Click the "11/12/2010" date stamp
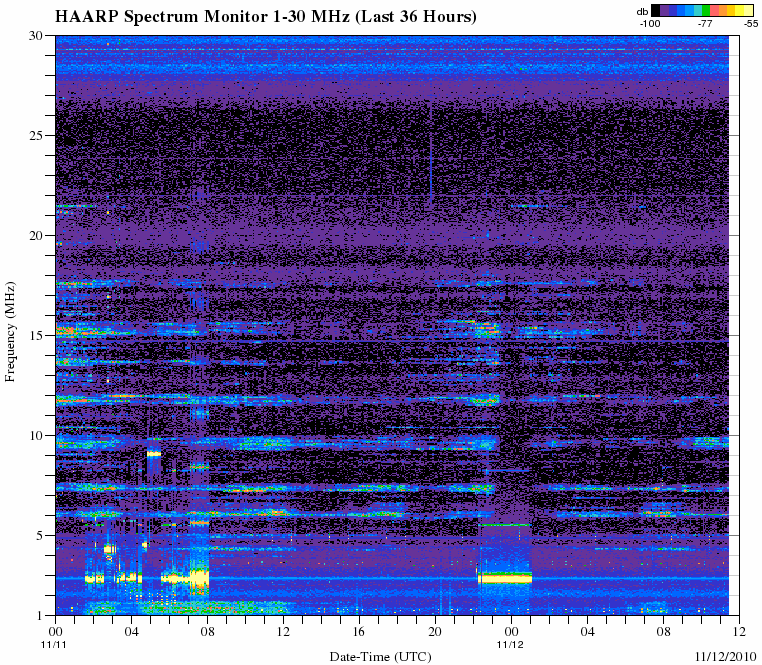The image size is (762, 665). [x=726, y=656]
